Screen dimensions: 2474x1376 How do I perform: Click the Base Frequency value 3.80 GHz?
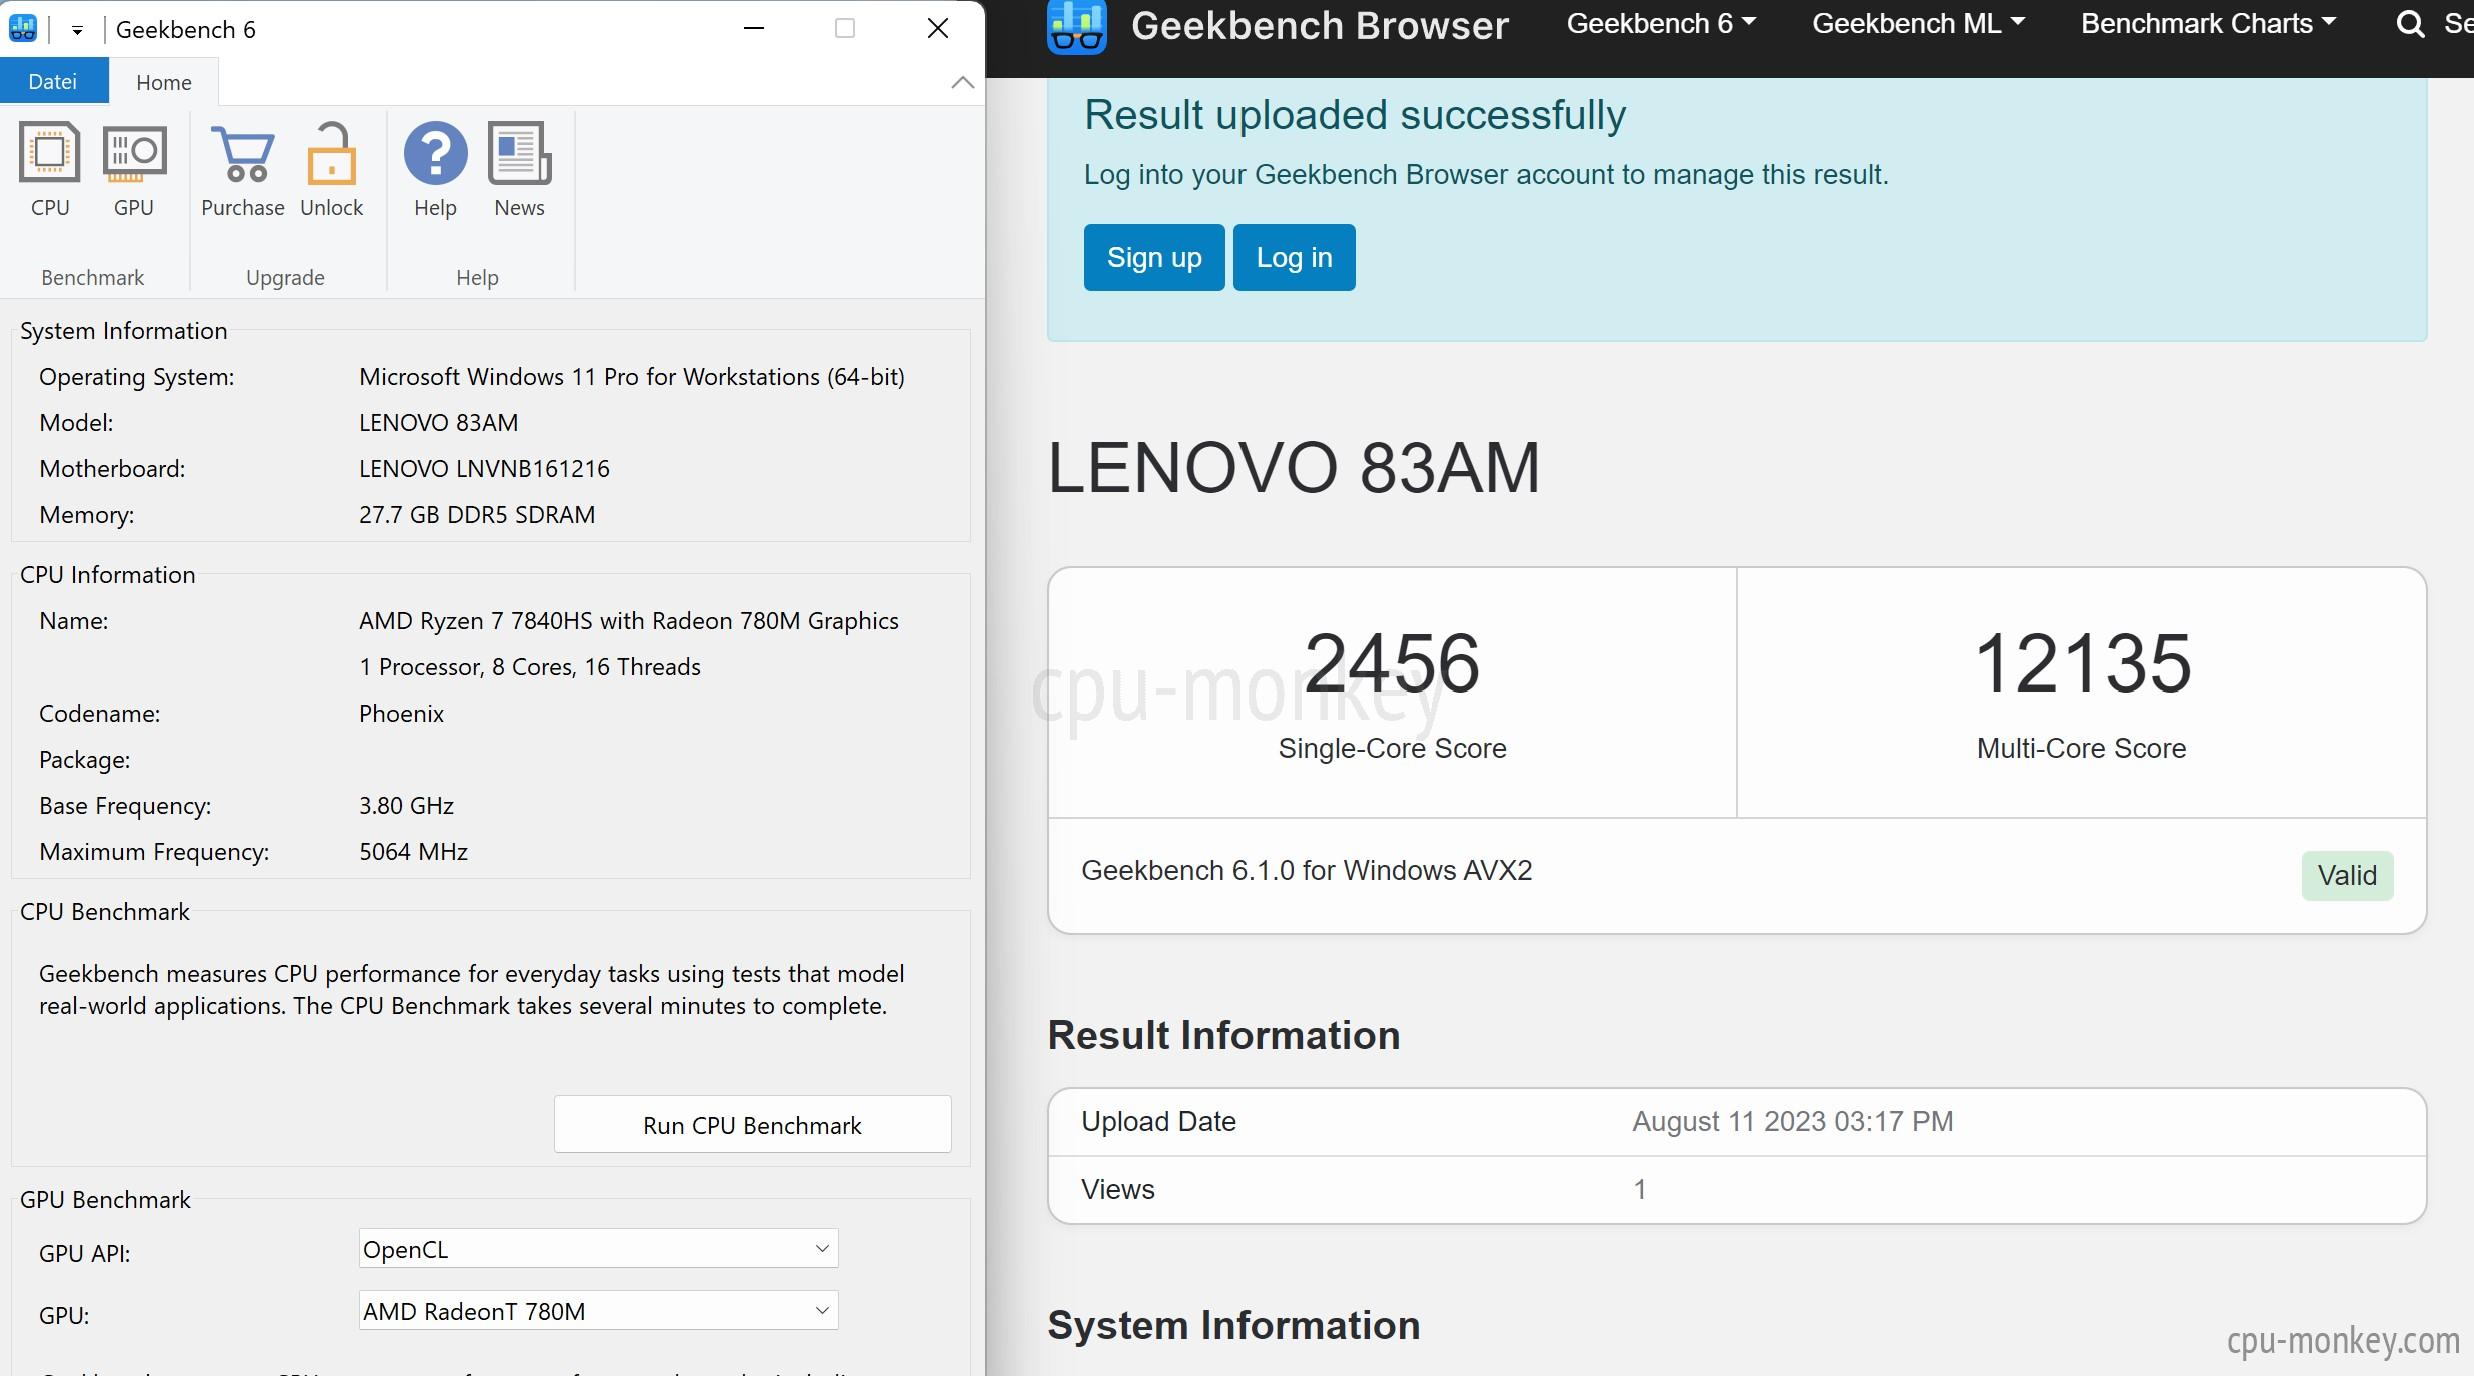tap(406, 805)
